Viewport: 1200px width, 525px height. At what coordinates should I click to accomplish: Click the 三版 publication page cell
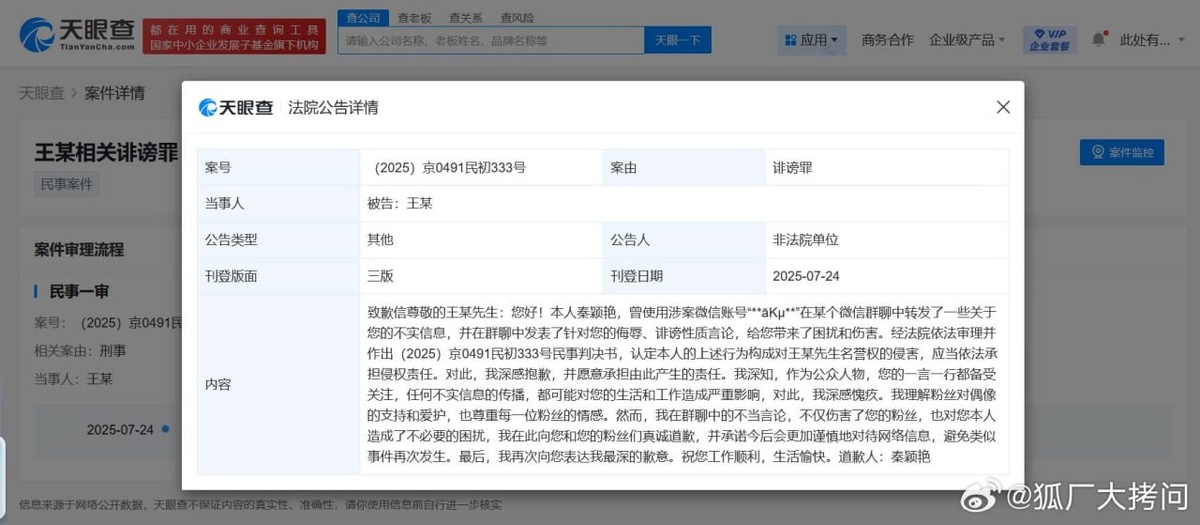point(481,275)
